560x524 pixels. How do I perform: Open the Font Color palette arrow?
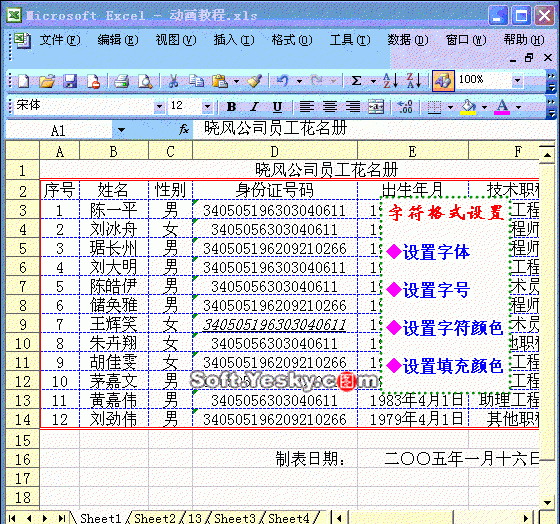pyautogui.click(x=518, y=107)
